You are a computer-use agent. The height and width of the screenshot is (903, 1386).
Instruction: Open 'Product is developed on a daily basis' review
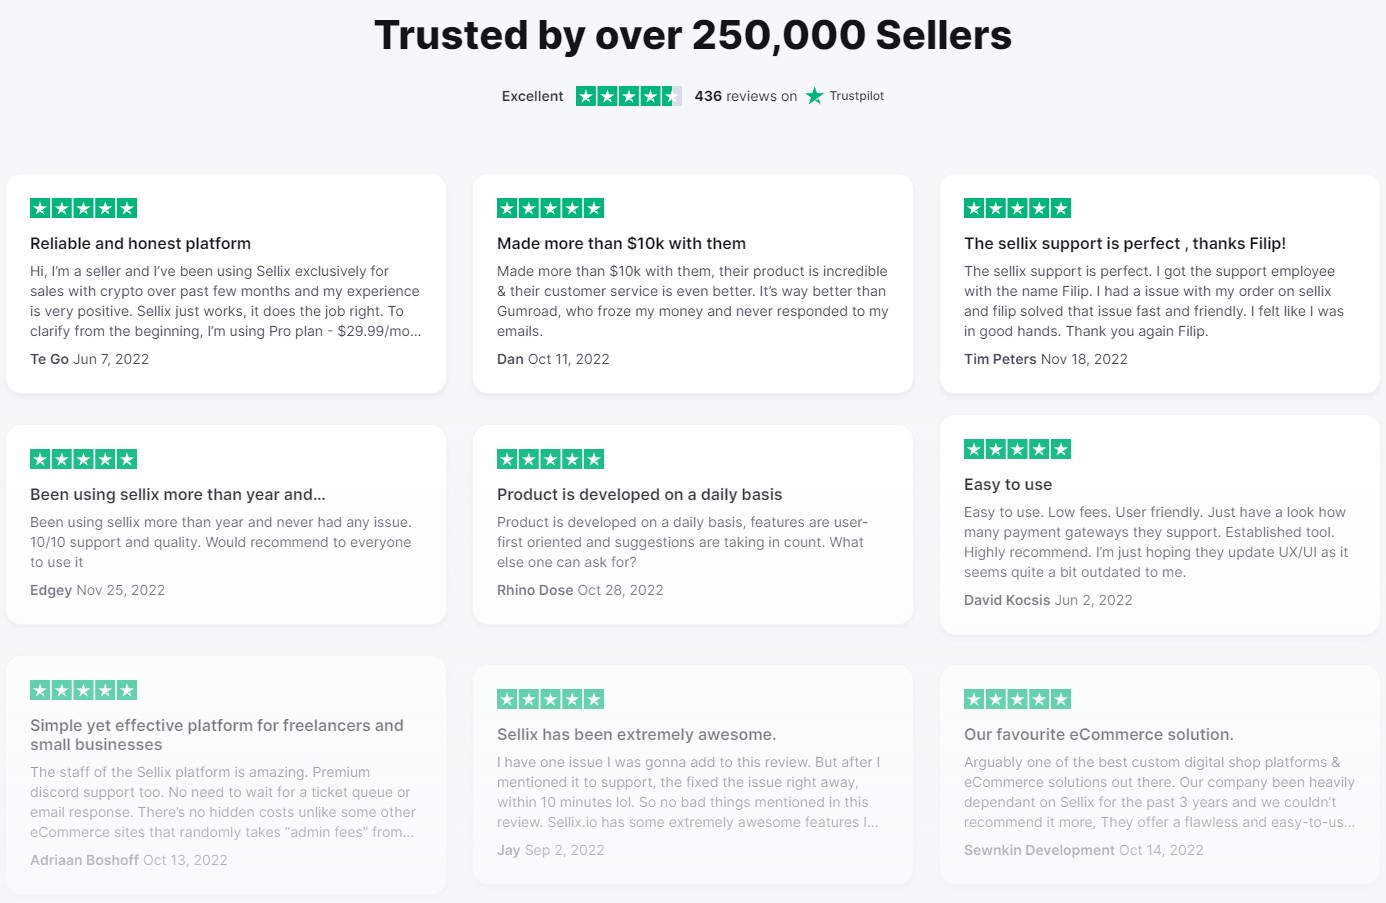[x=639, y=494]
